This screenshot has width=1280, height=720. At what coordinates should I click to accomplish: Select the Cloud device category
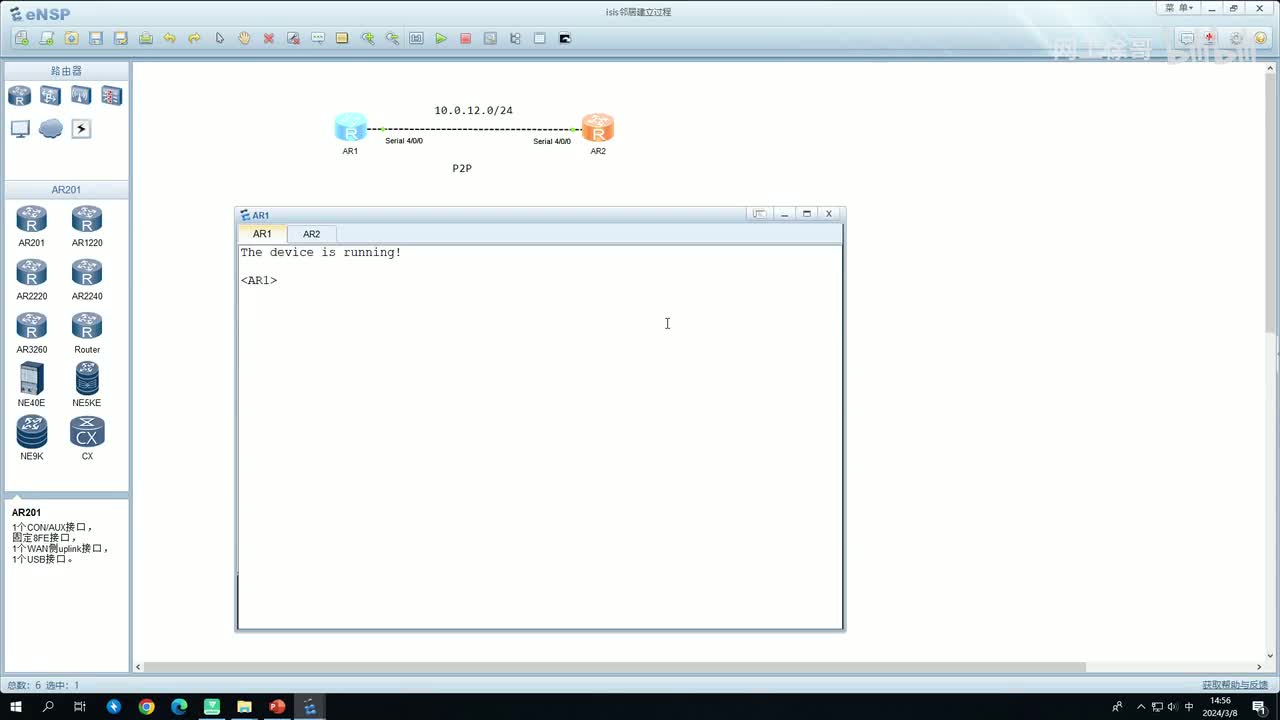51,129
